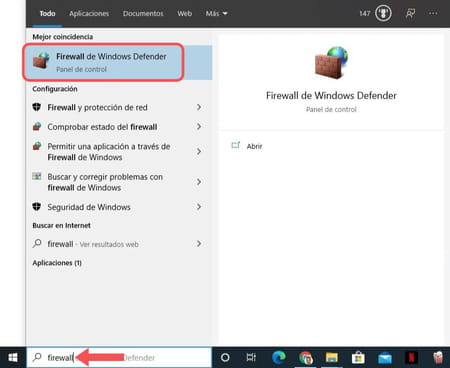Expand arrow for Comprobar estado del firewall

point(199,127)
